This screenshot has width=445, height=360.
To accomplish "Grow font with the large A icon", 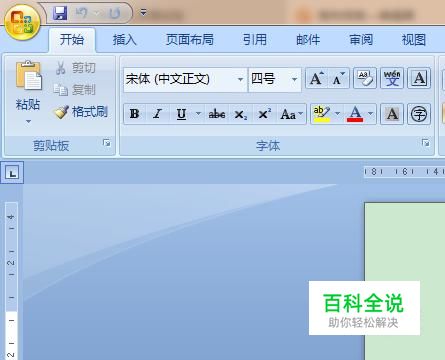I will pos(316,79).
